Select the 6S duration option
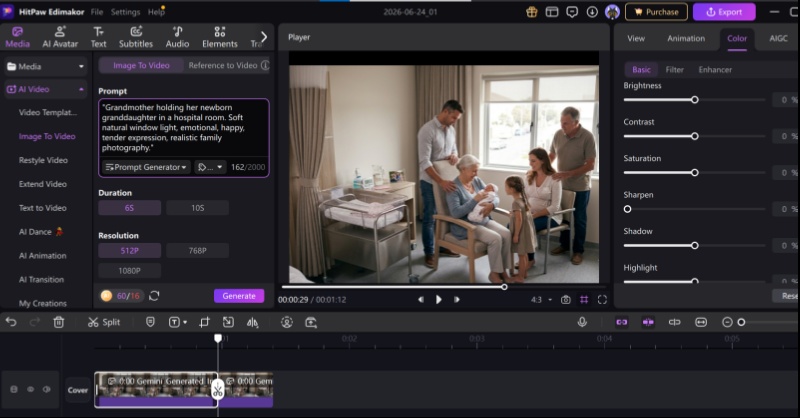 (x=130, y=208)
